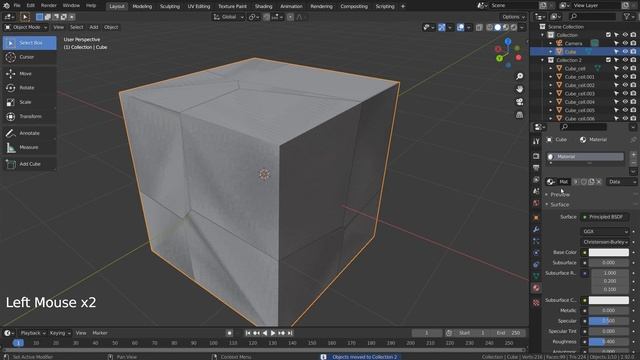The height and width of the screenshot is (360, 640).
Task: Adjust the Roughness slider
Action: (609, 342)
